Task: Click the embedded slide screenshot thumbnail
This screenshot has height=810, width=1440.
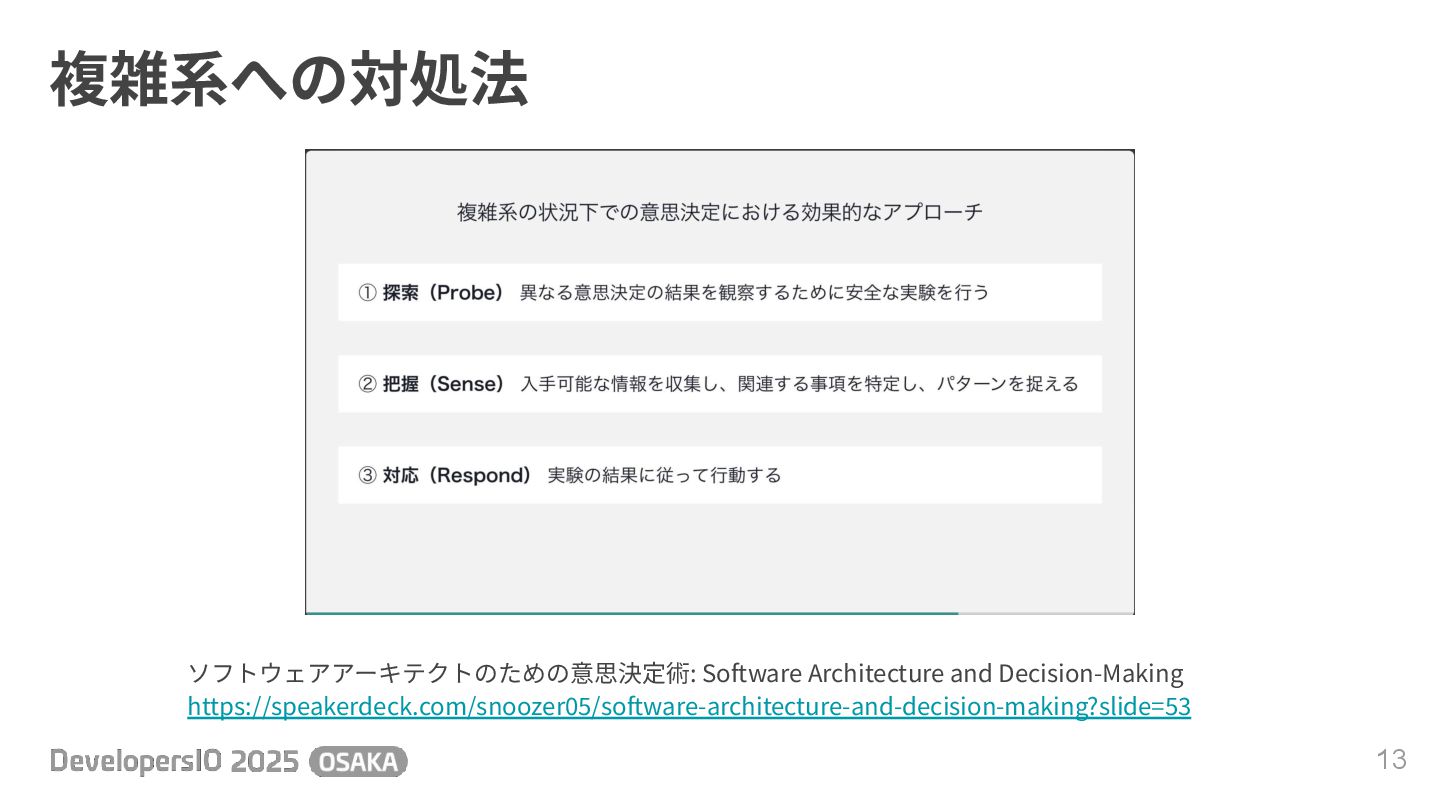Action: 720,382
